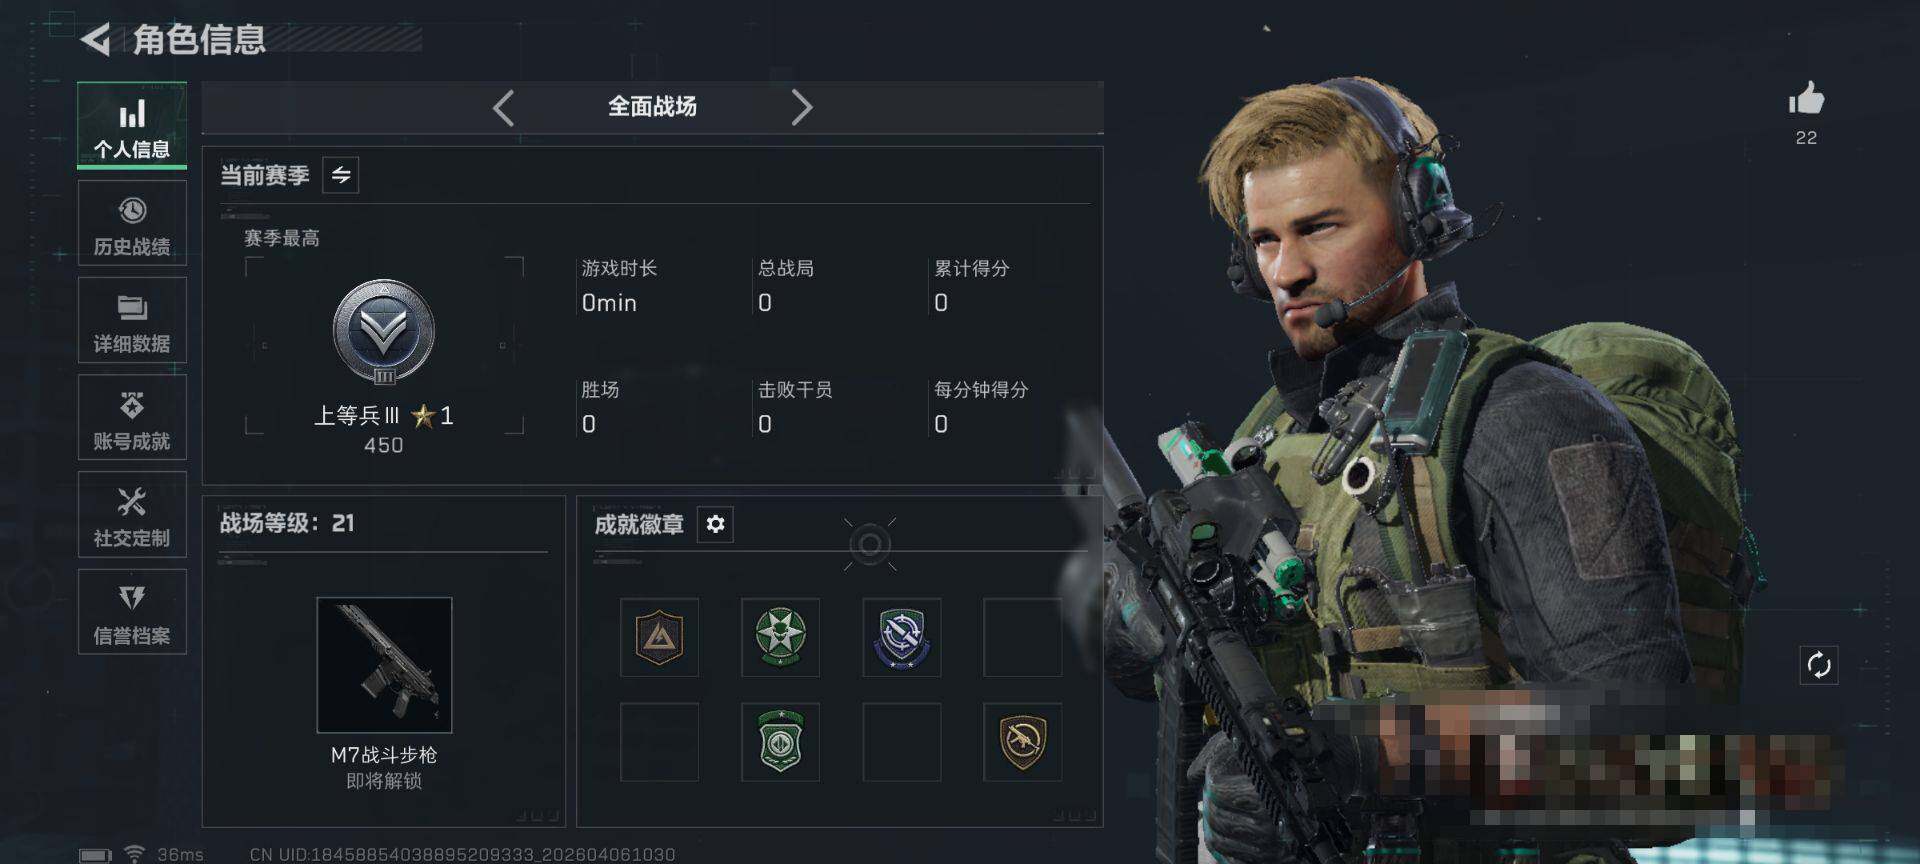Open 账号成就 achievements section

tap(132, 418)
